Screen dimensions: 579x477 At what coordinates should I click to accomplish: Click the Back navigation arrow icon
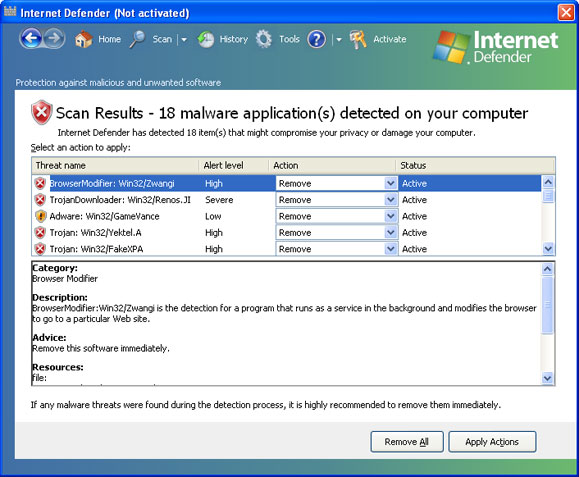[x=31, y=38]
